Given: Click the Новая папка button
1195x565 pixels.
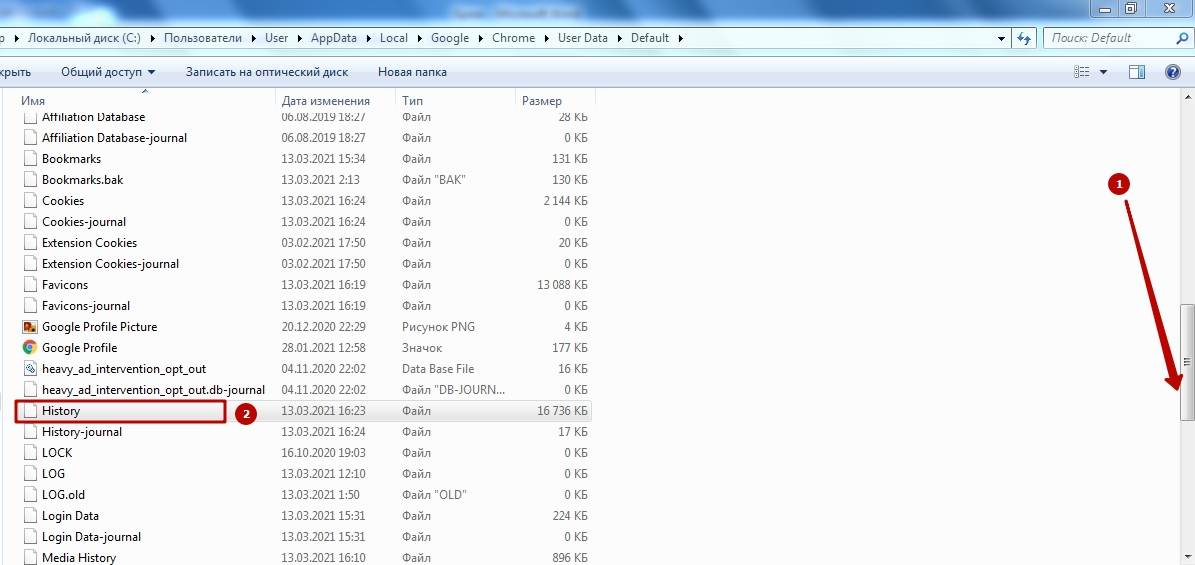Looking at the screenshot, I should click(x=412, y=72).
